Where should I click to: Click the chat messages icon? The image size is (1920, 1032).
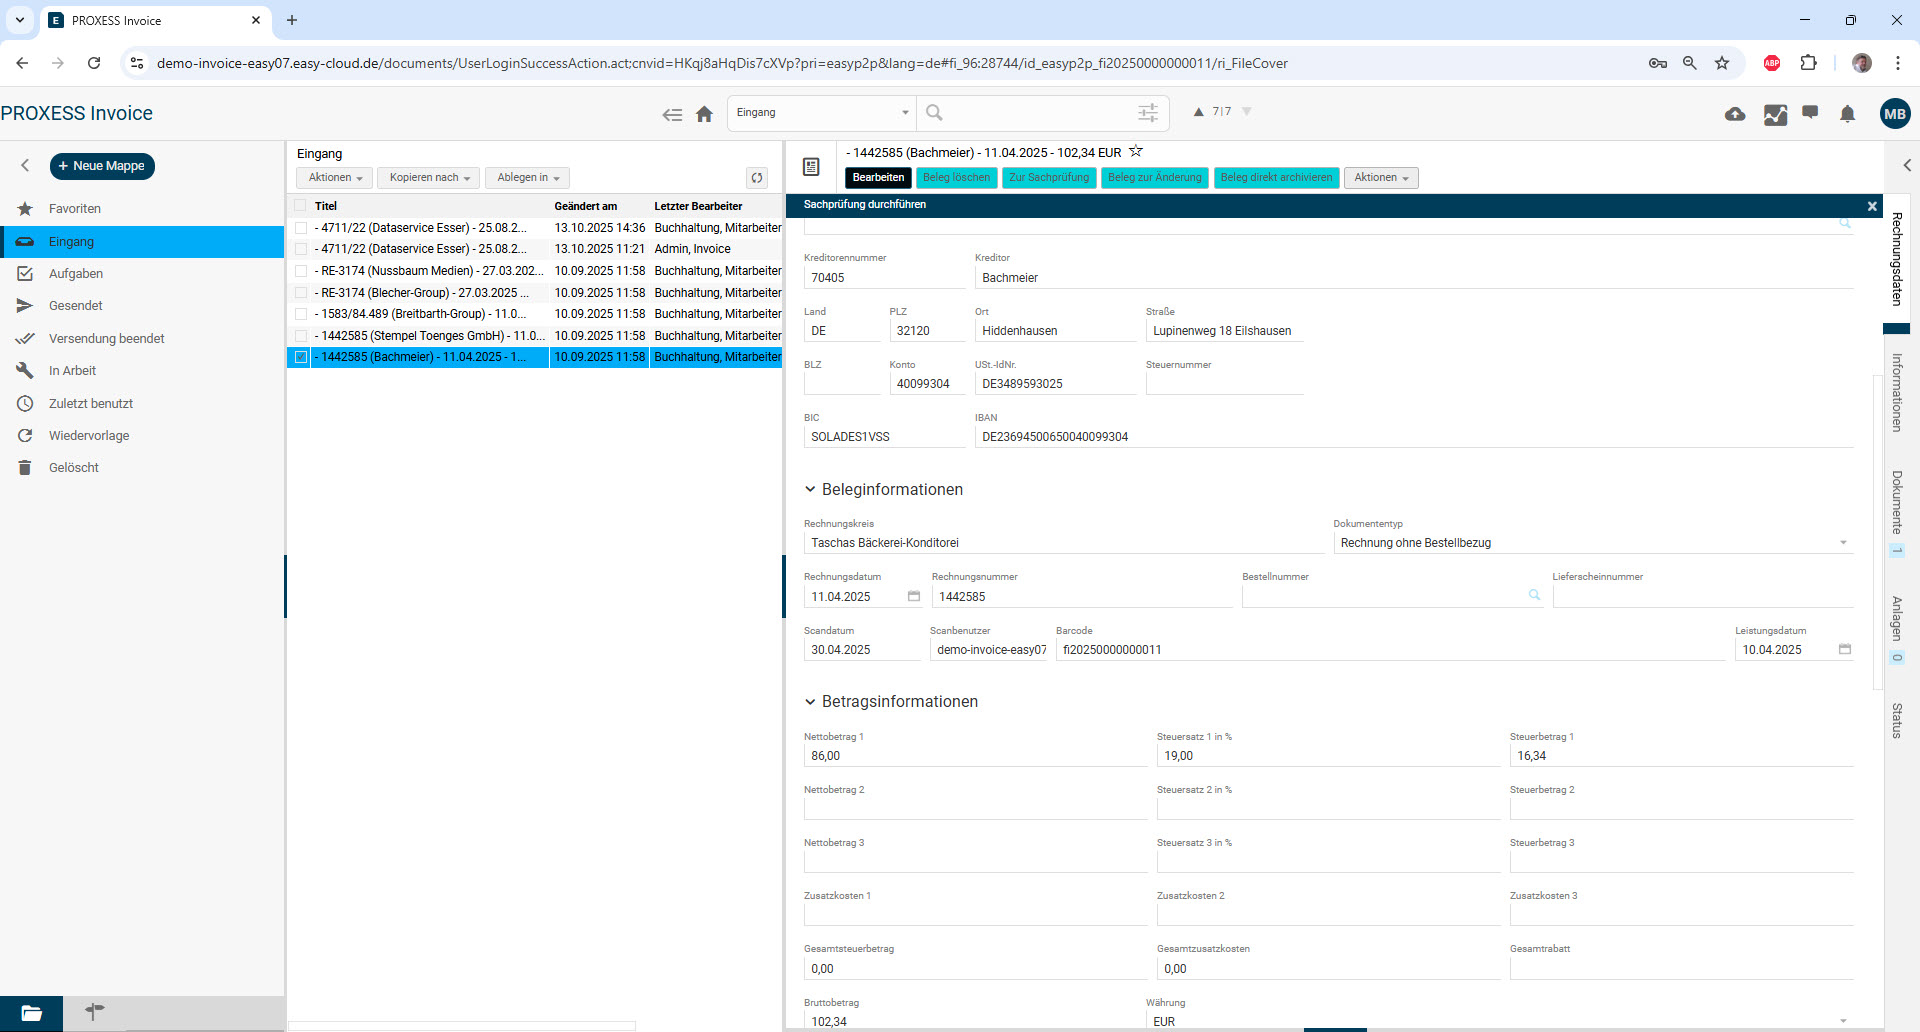click(x=1810, y=113)
